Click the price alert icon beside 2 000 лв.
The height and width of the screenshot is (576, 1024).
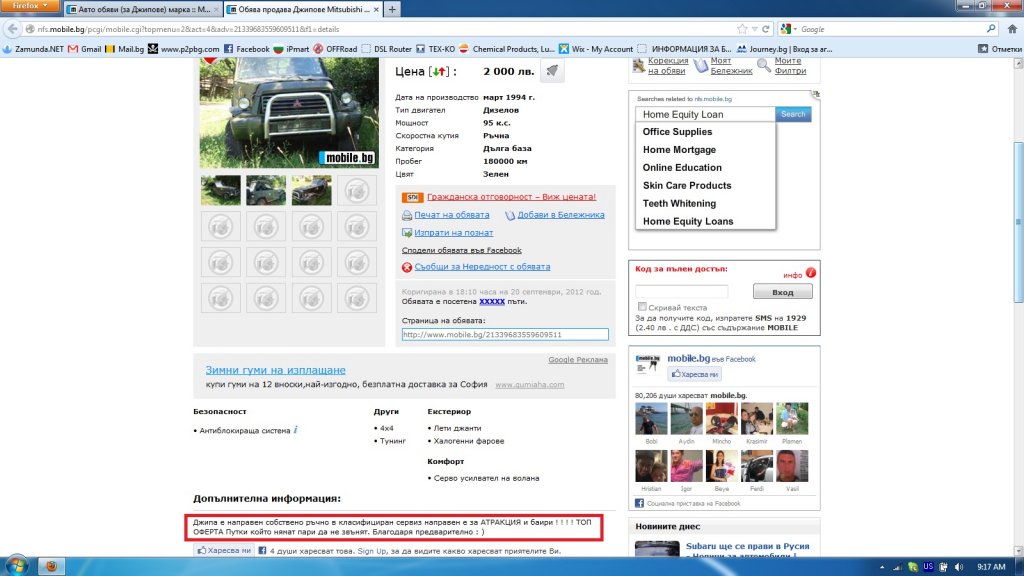coord(552,71)
